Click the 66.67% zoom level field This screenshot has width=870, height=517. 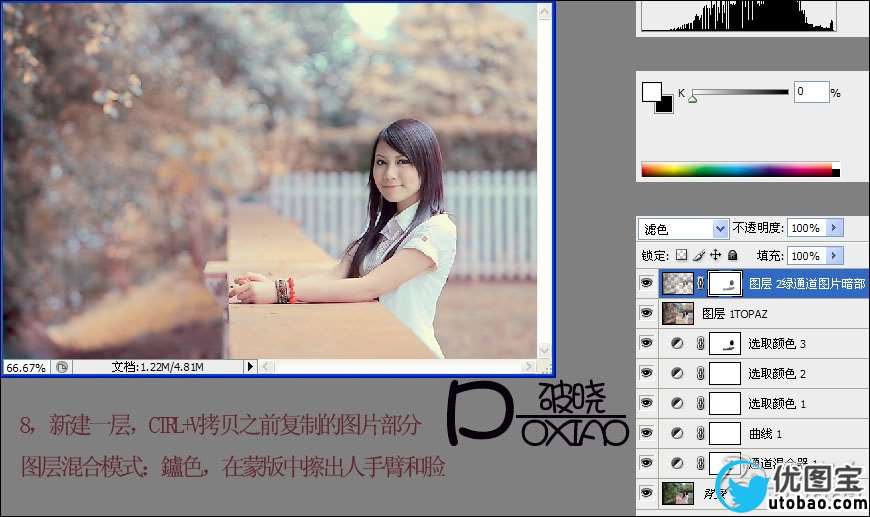[26, 367]
